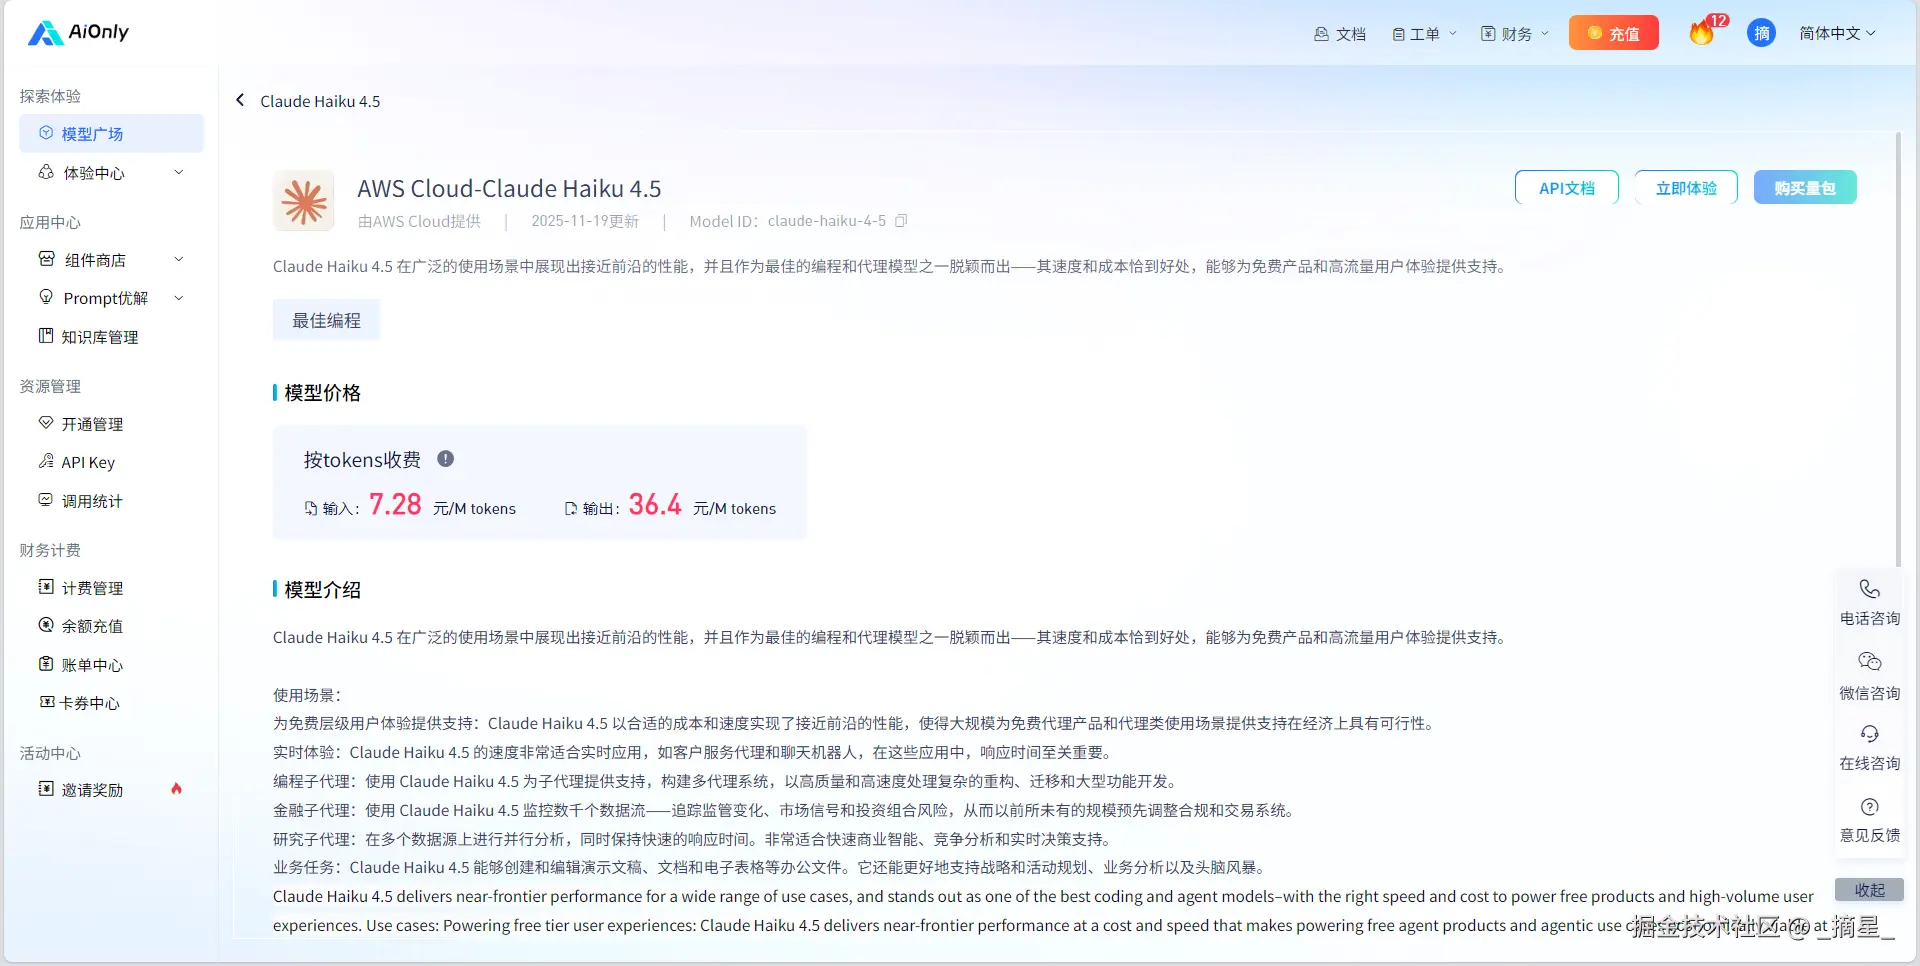Click the phone consultation icon
This screenshot has width=1920, height=966.
pyautogui.click(x=1869, y=589)
